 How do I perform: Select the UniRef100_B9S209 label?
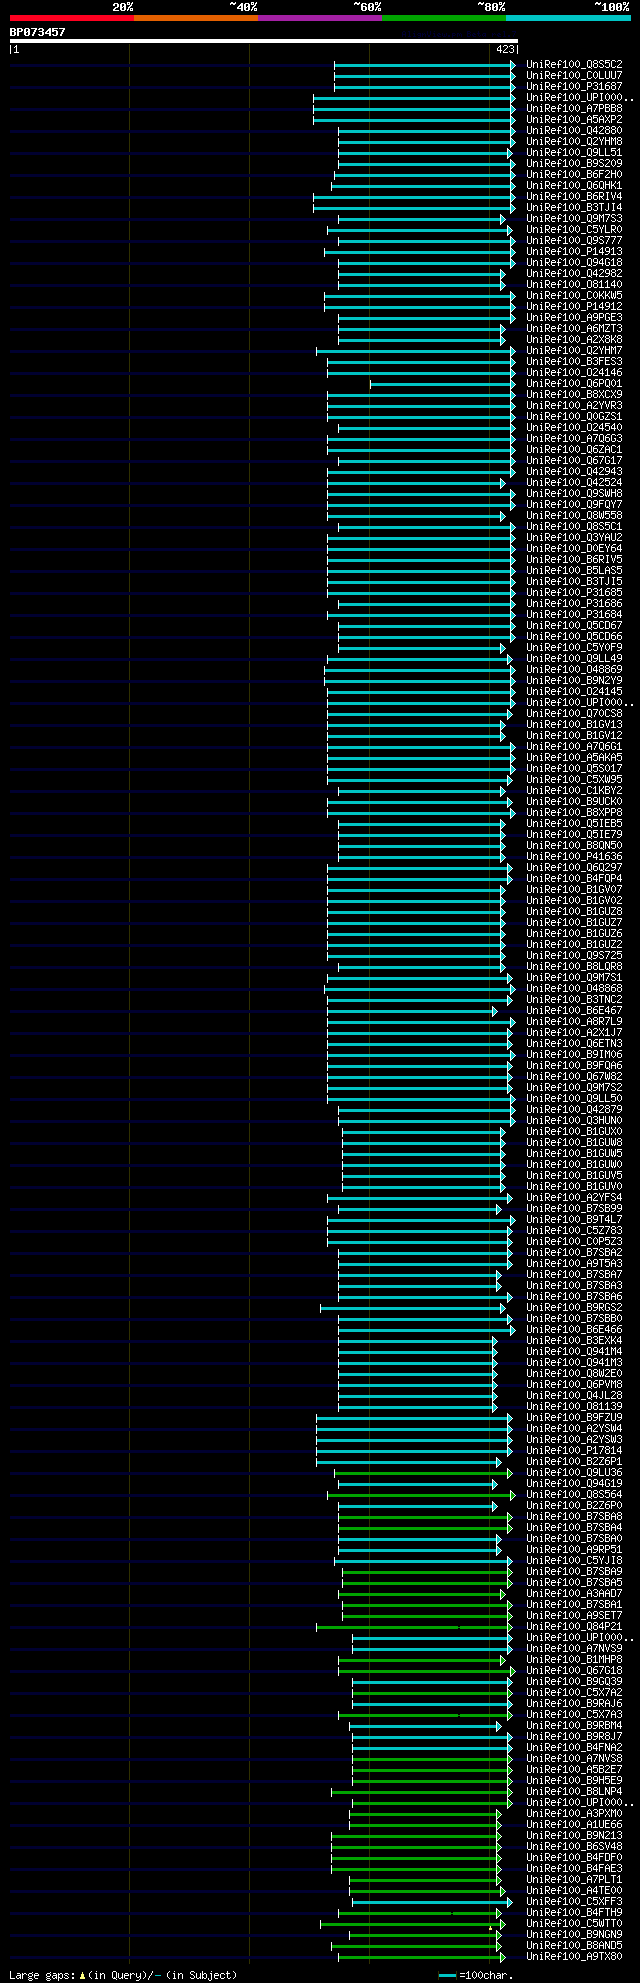tap(574, 163)
